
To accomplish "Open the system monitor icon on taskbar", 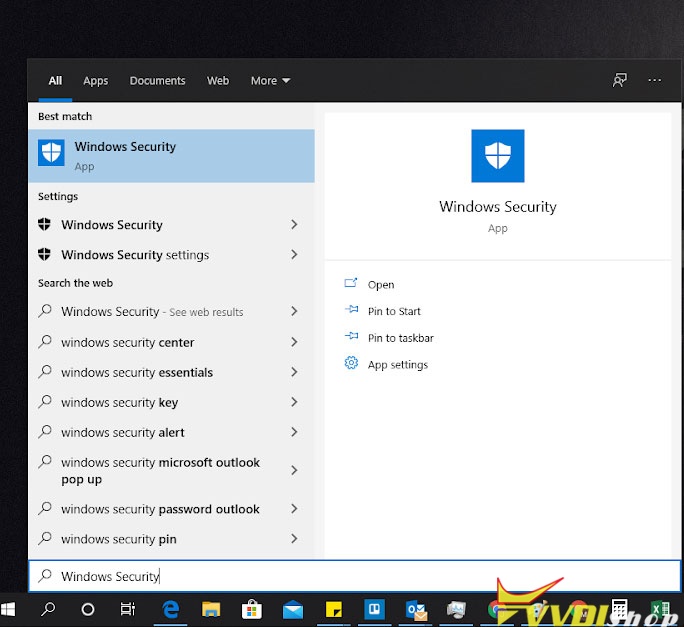I will coord(456,610).
